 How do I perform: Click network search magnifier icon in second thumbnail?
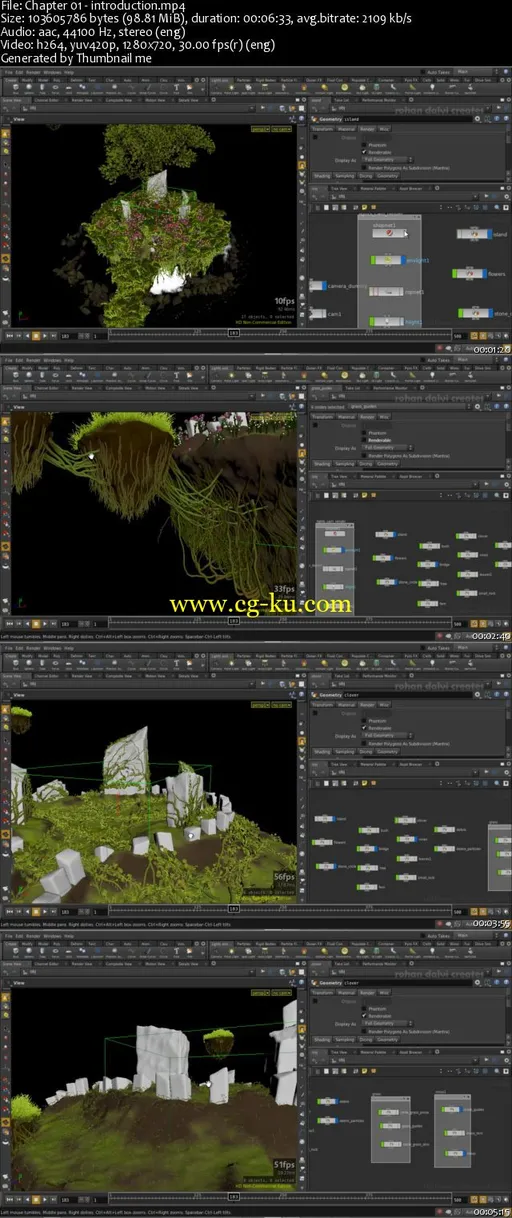497,495
